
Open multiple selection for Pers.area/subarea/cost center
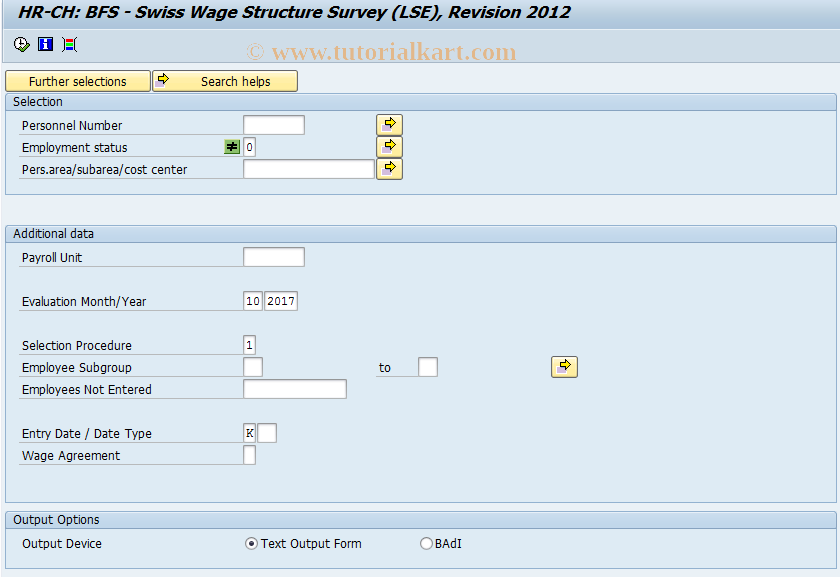389,169
